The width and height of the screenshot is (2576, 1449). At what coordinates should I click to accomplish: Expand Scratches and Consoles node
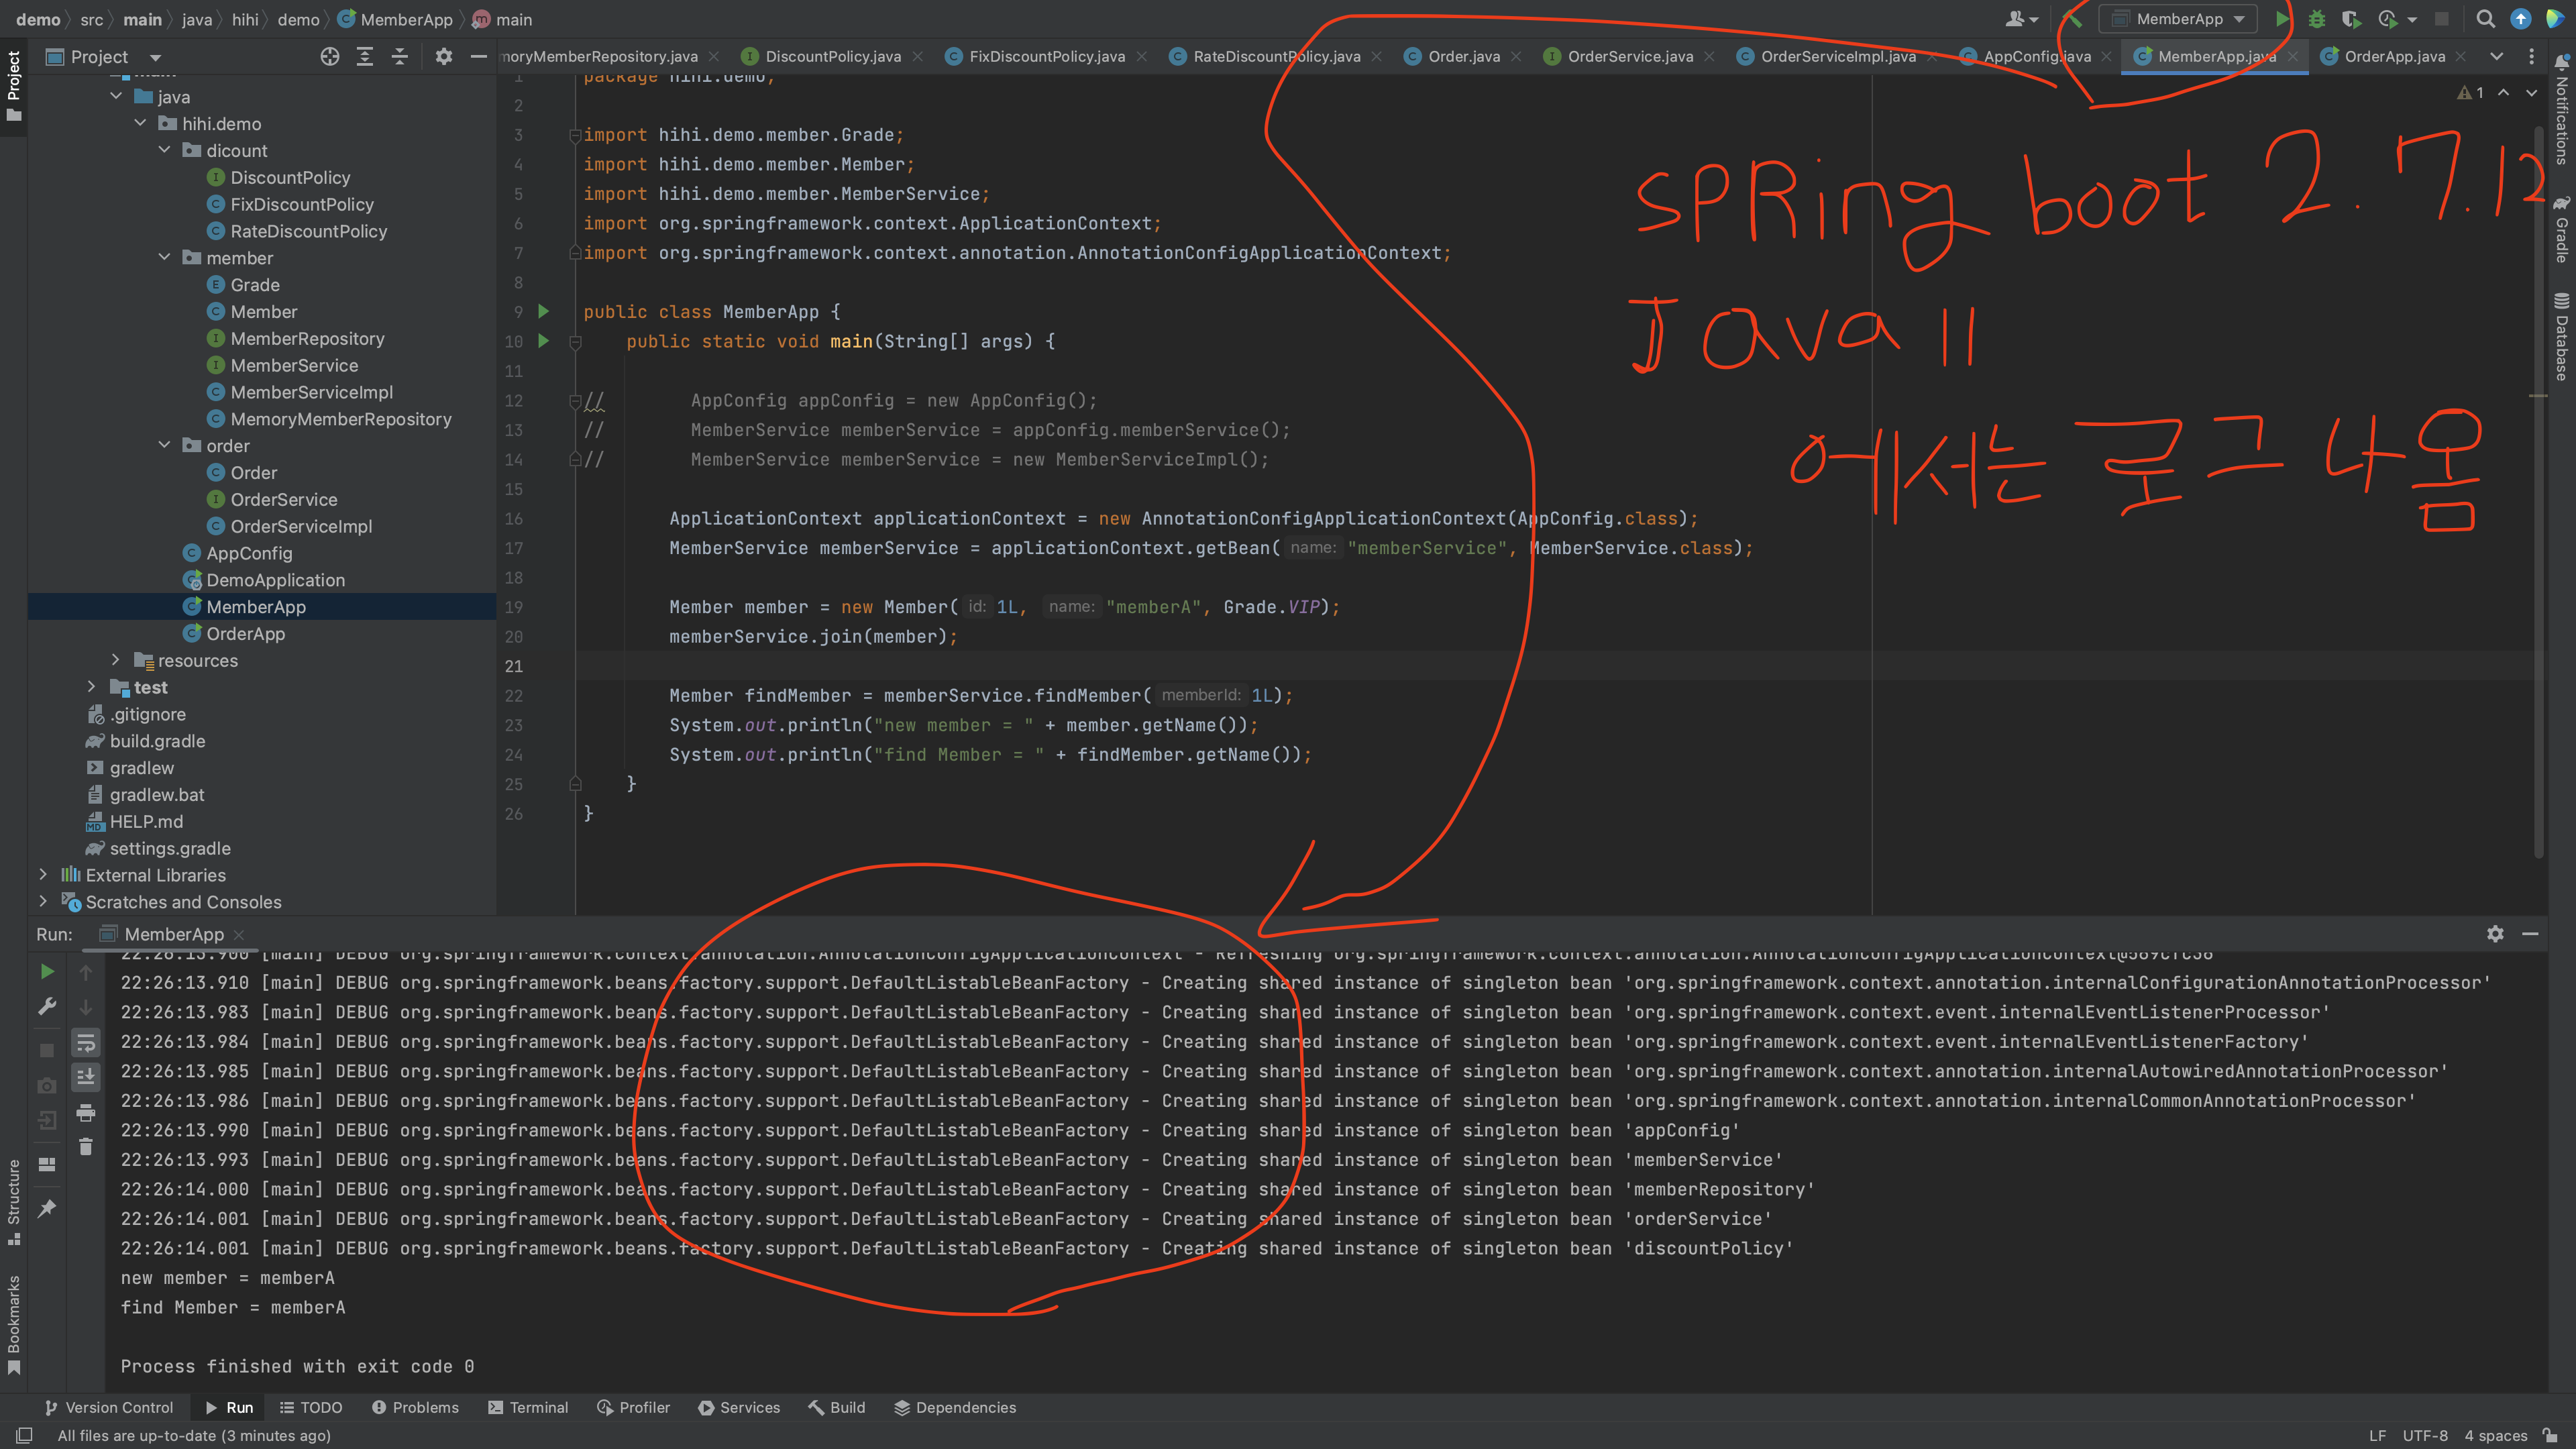coord(43,901)
